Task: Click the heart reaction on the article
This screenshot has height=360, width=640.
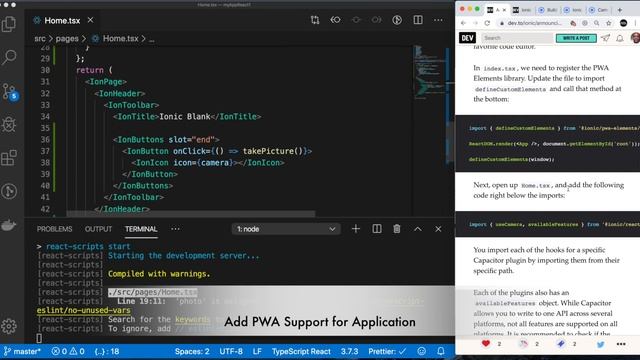Action: coord(485,344)
